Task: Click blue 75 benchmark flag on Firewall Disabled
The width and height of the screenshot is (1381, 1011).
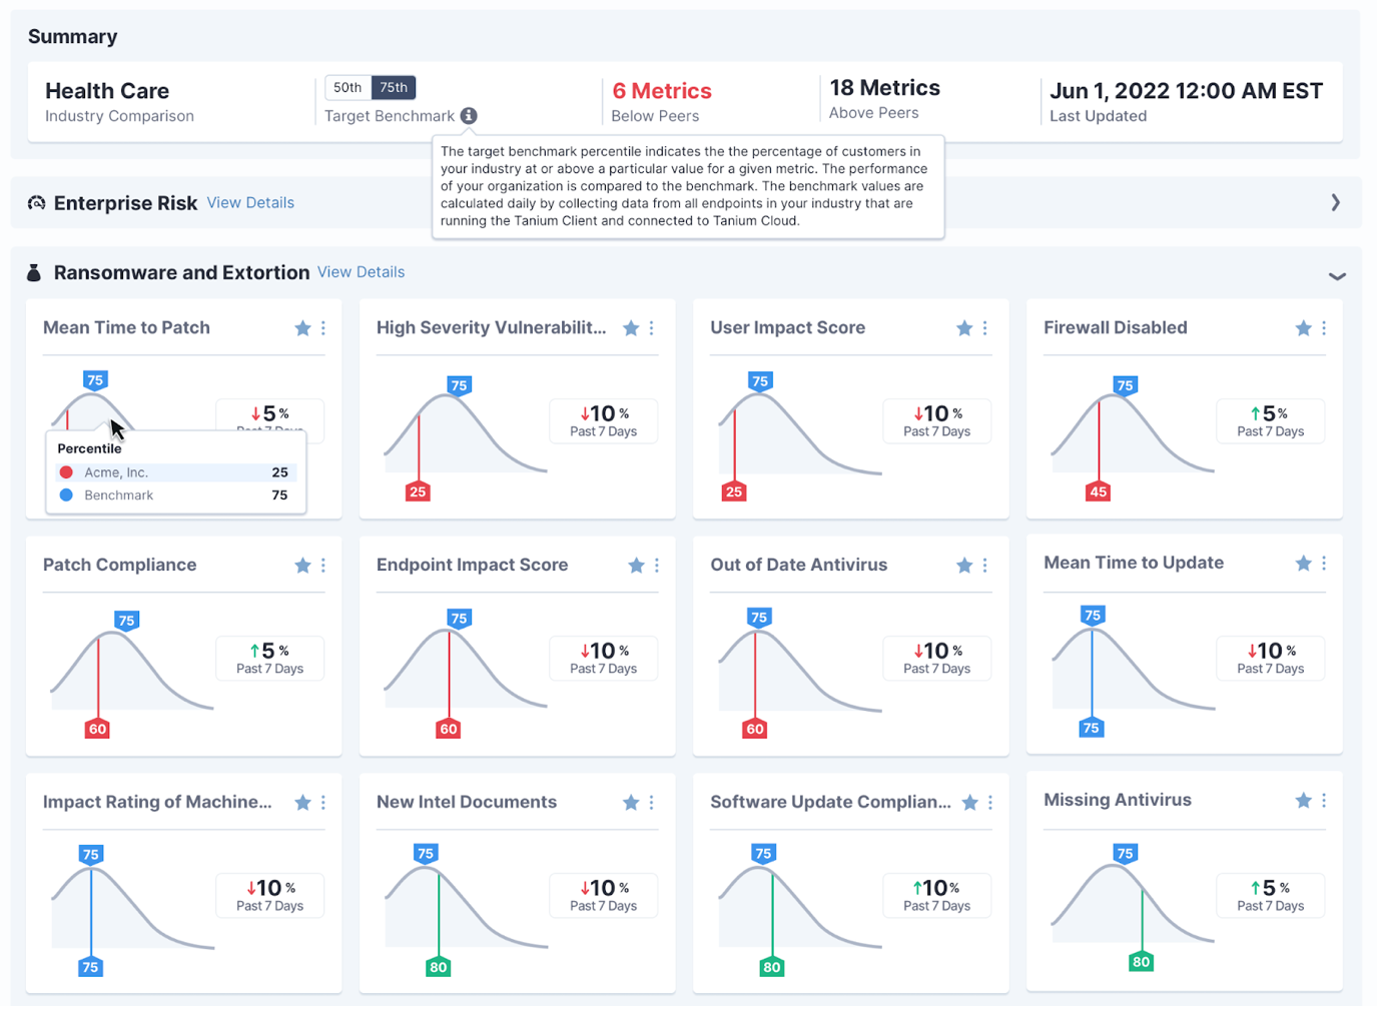Action: 1125,386
